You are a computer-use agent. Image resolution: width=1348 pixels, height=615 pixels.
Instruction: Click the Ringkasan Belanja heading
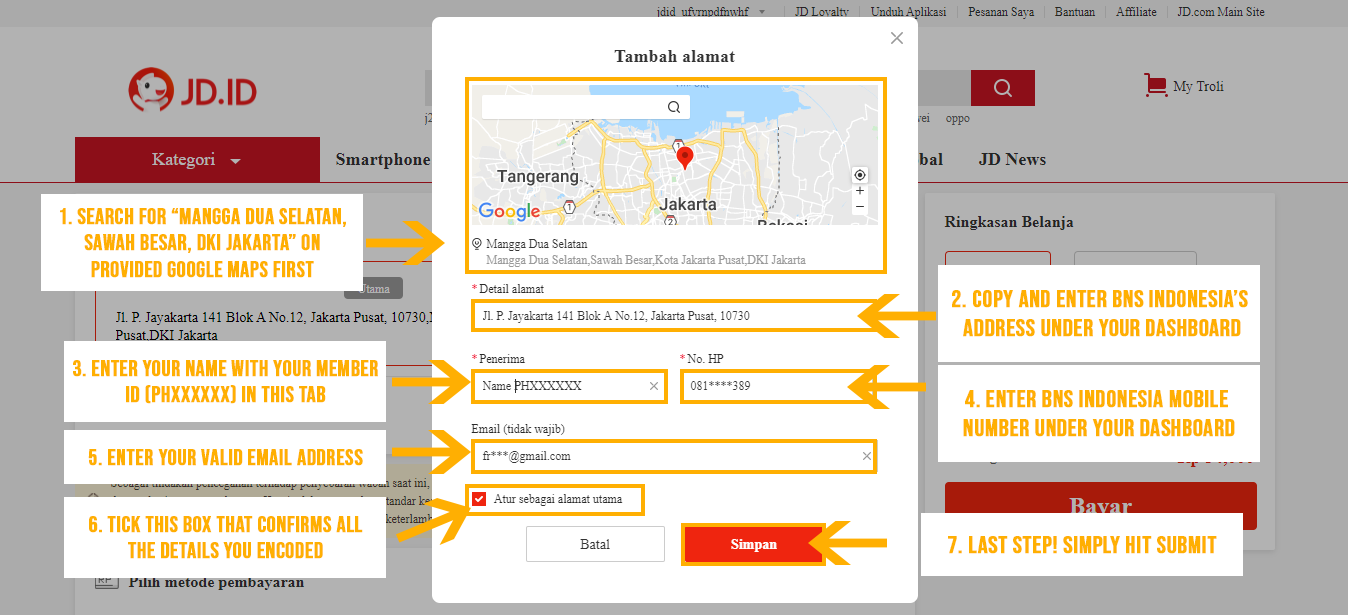[1009, 222]
